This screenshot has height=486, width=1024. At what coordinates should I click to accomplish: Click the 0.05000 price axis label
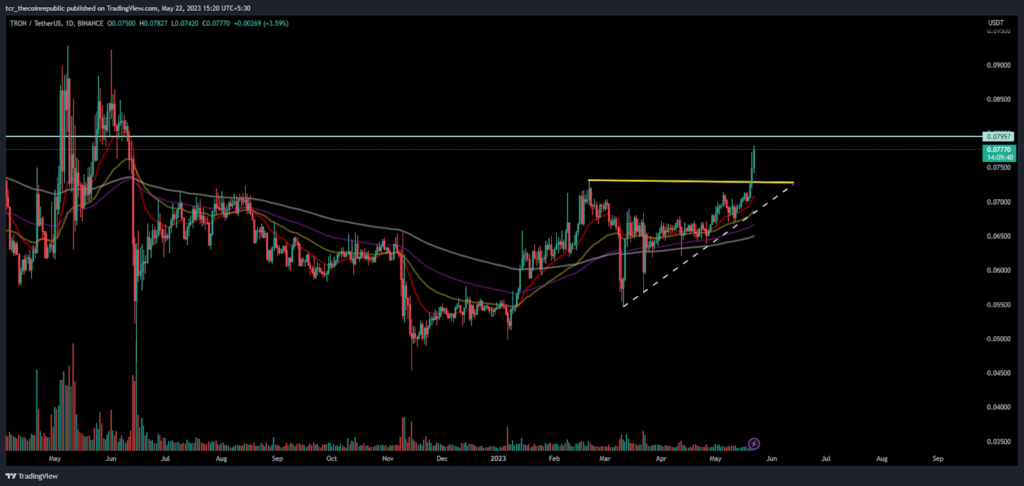pos(997,338)
